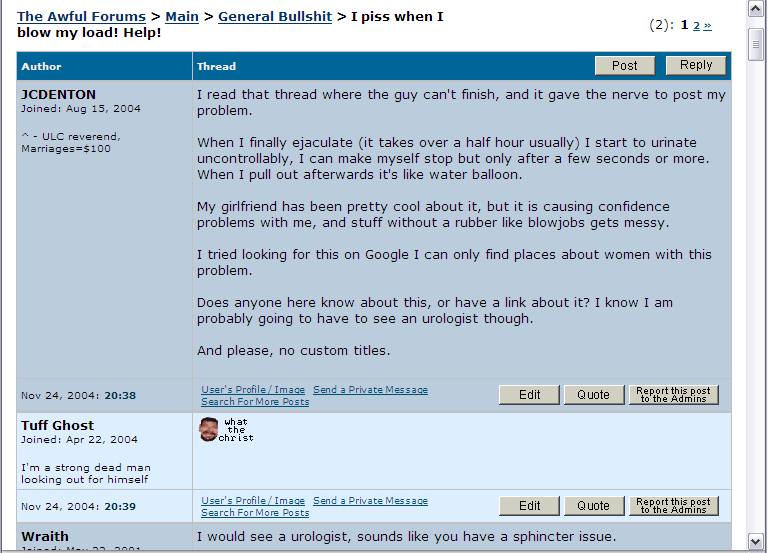Go to the Main breadcrumb link
This screenshot has height=553, width=768.
pos(182,17)
